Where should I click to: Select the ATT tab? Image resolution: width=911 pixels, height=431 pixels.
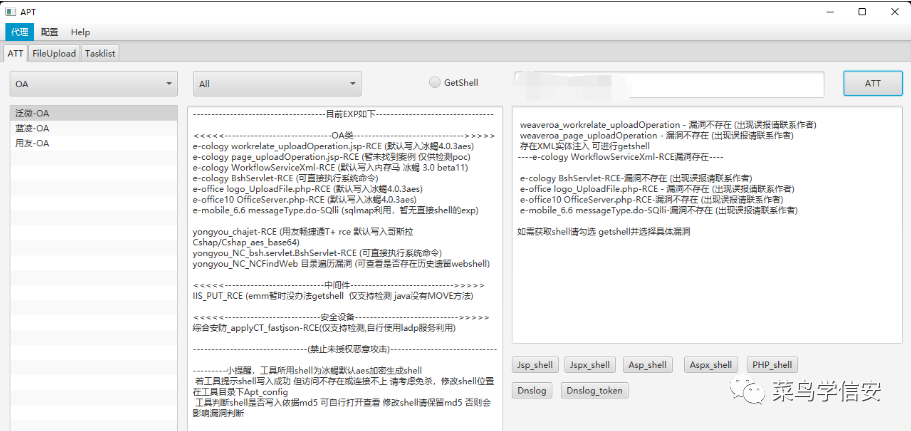pos(15,53)
